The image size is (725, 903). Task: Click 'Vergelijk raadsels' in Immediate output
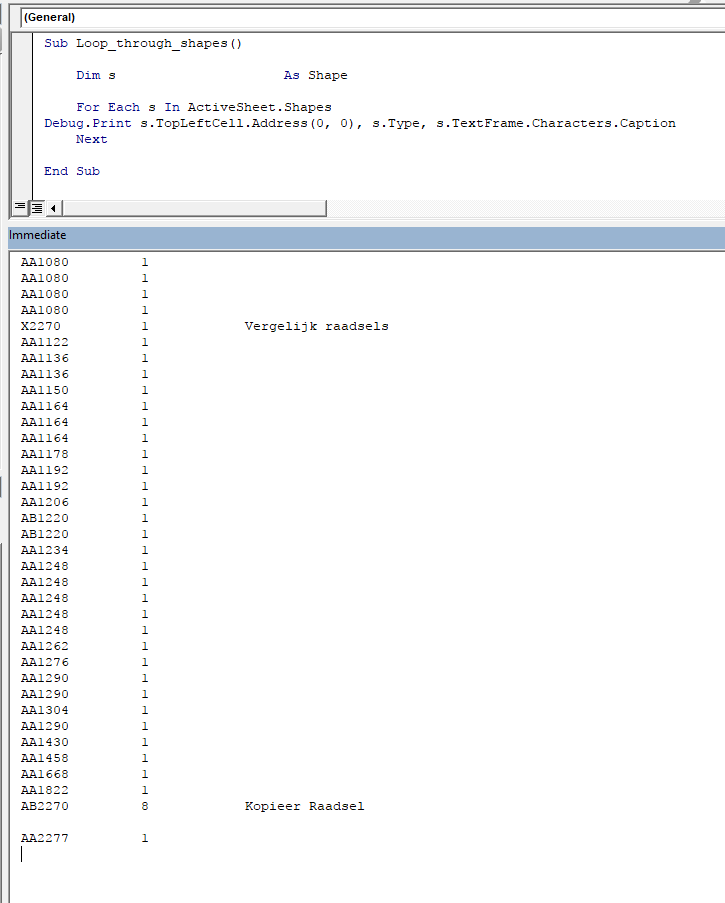(316, 326)
